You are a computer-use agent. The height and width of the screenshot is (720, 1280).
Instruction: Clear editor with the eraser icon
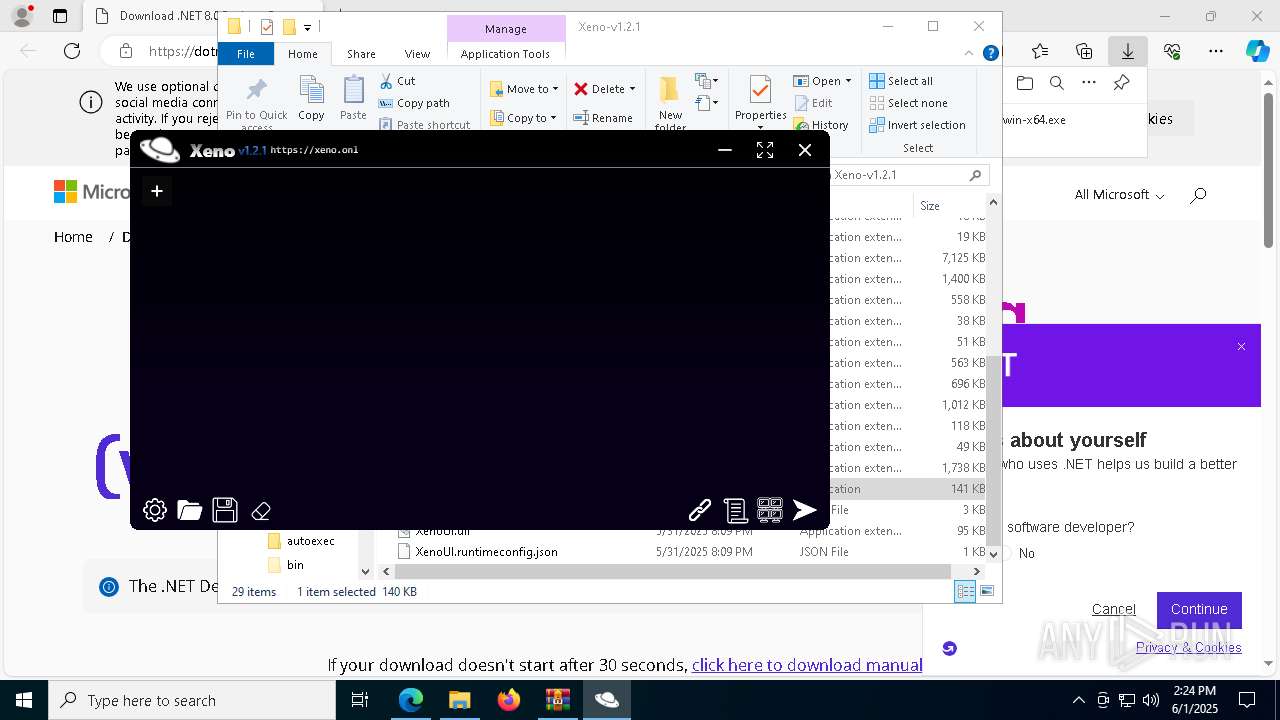[261, 511]
